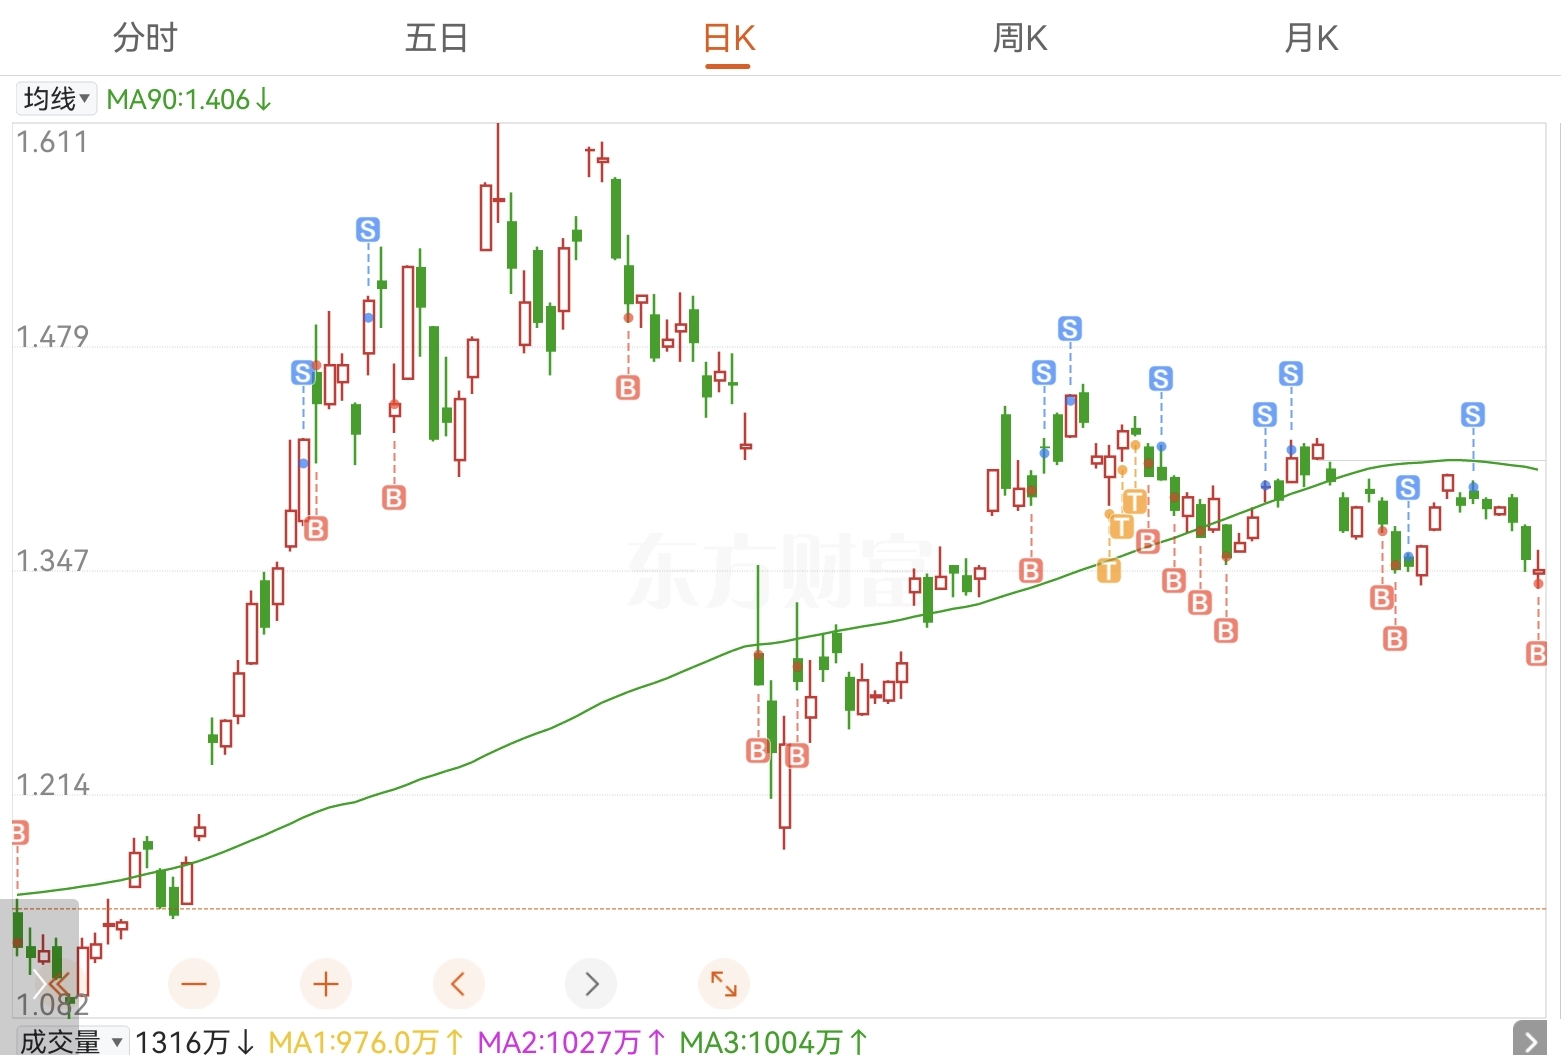
Task: Click the MA1:976.0万 volume label
Action: point(366,1042)
